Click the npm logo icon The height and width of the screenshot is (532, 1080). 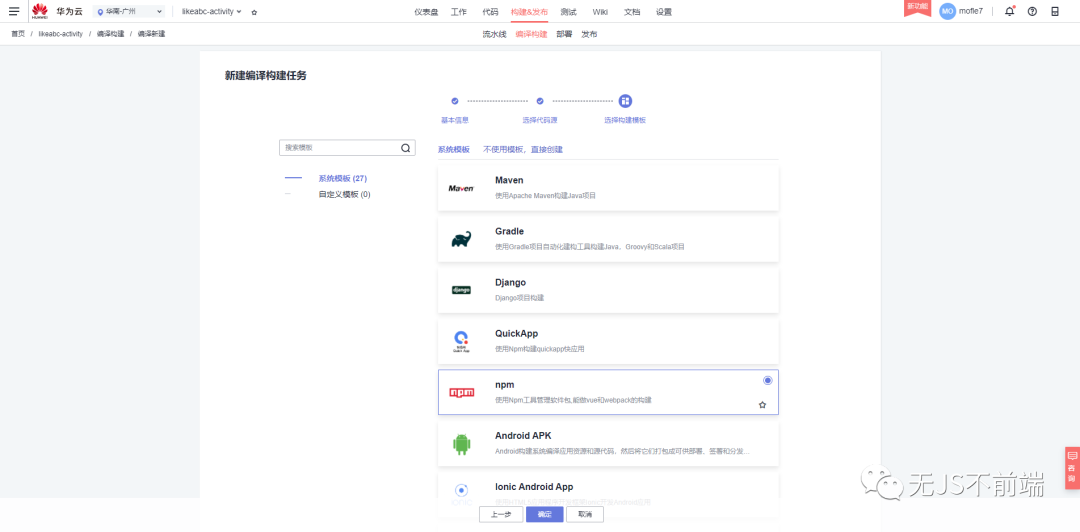pos(461,392)
